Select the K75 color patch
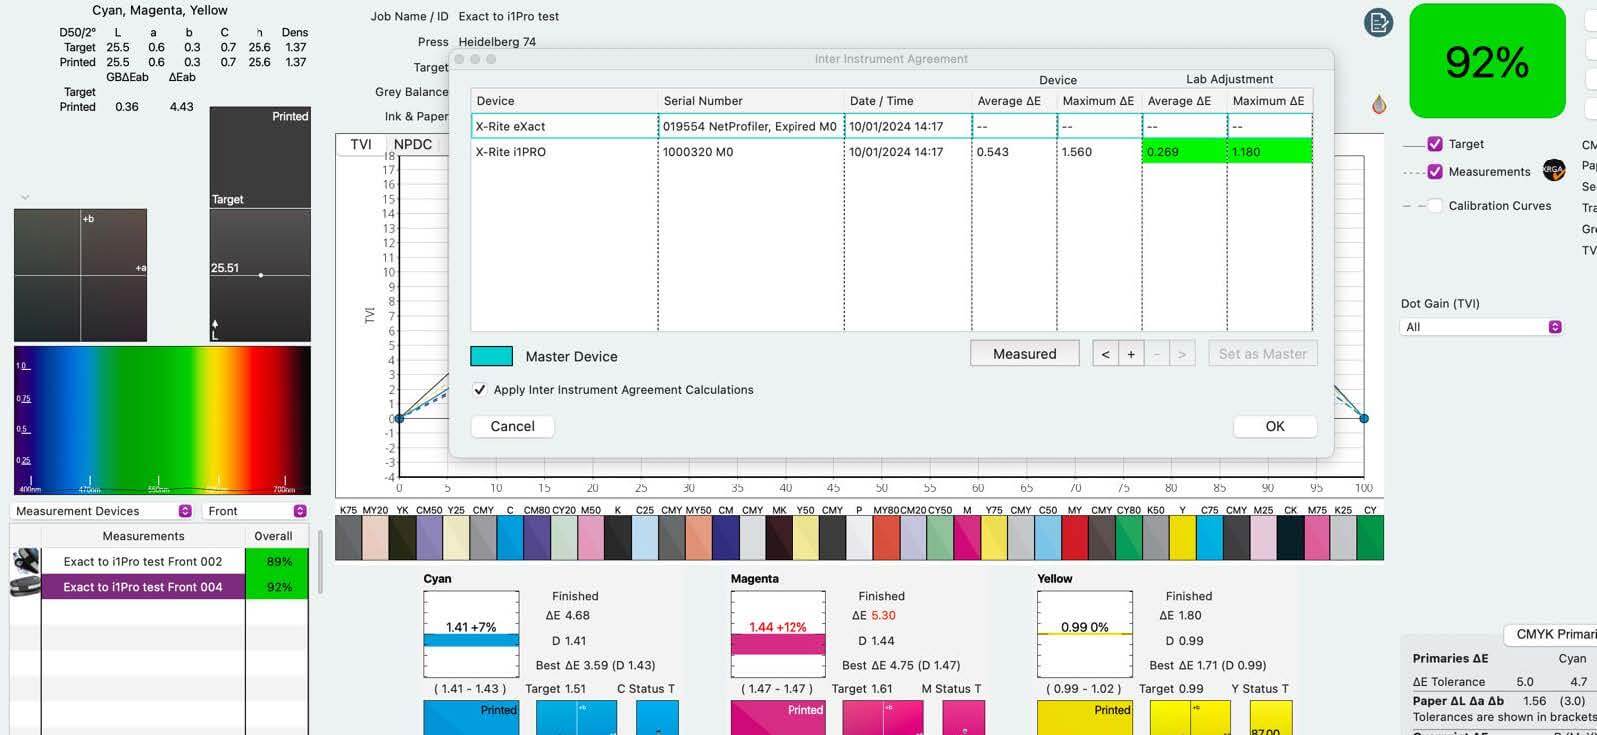This screenshot has width=1597, height=735. pos(348,538)
